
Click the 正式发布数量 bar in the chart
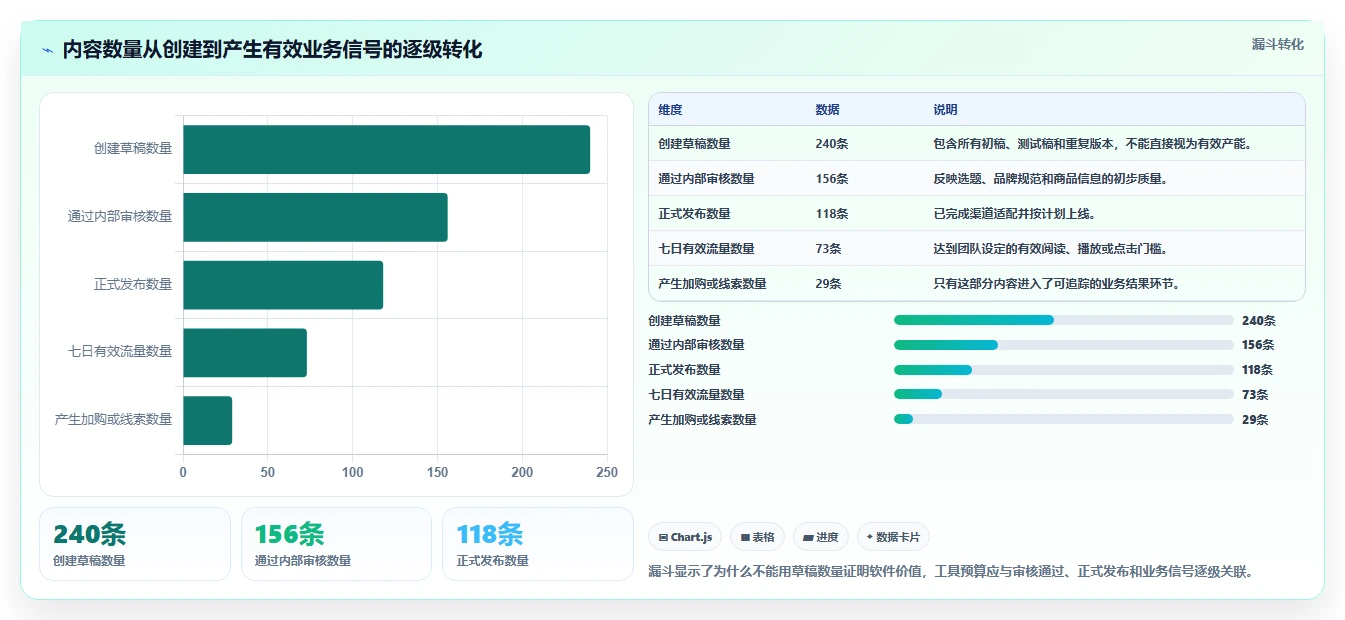tap(283, 285)
